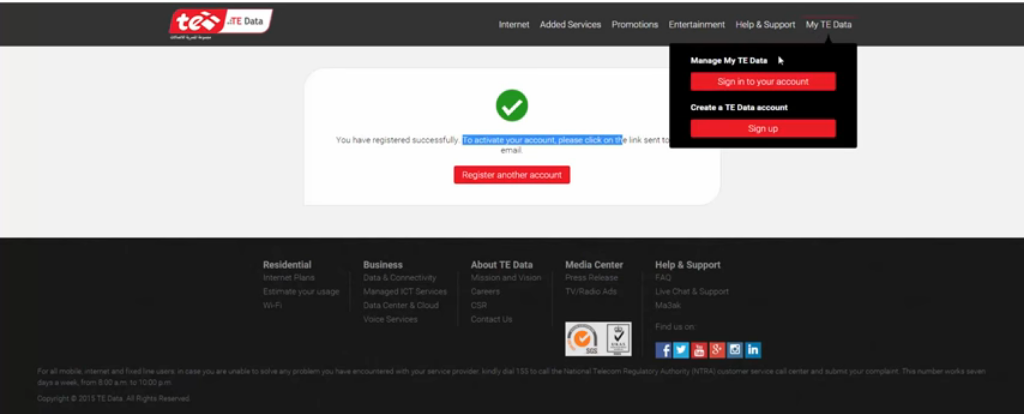Open Managed ICT Services link
The width and height of the screenshot is (1024, 414).
tap(405, 292)
